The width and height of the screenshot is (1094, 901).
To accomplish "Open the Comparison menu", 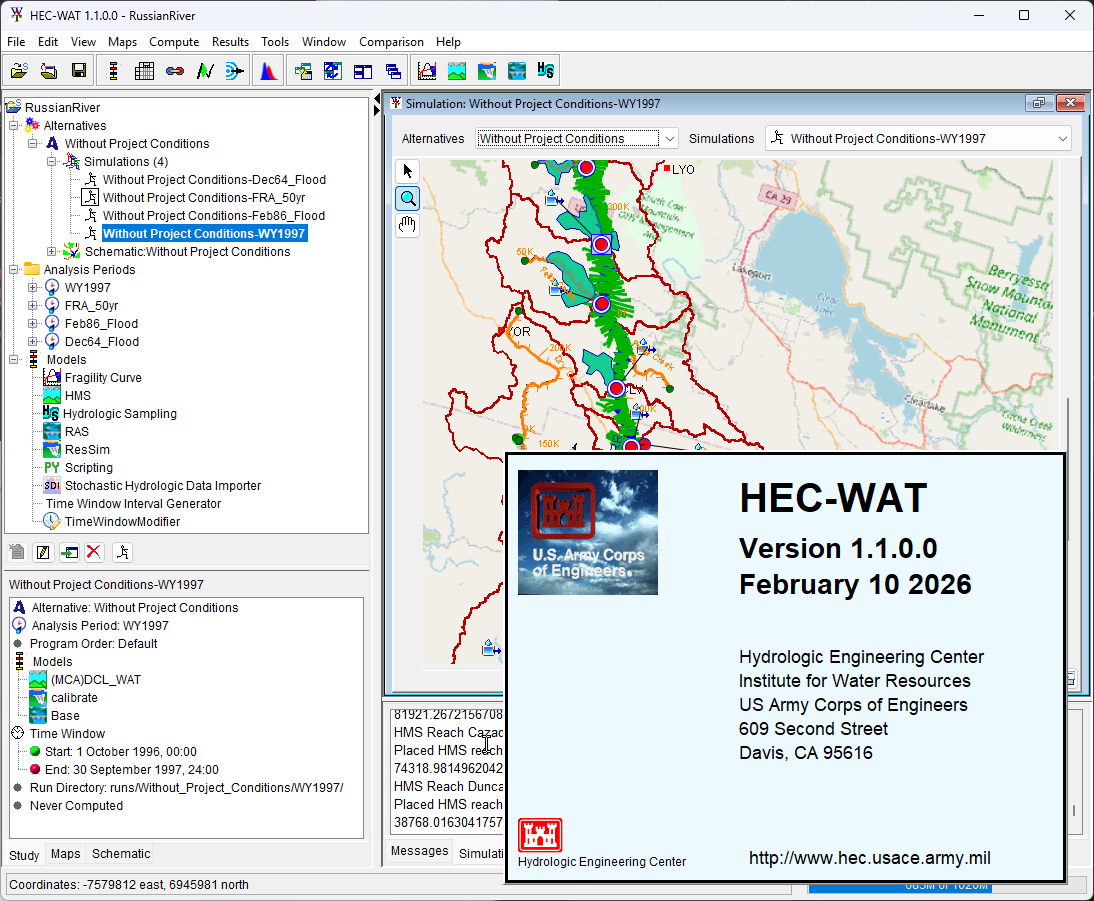I will point(391,42).
